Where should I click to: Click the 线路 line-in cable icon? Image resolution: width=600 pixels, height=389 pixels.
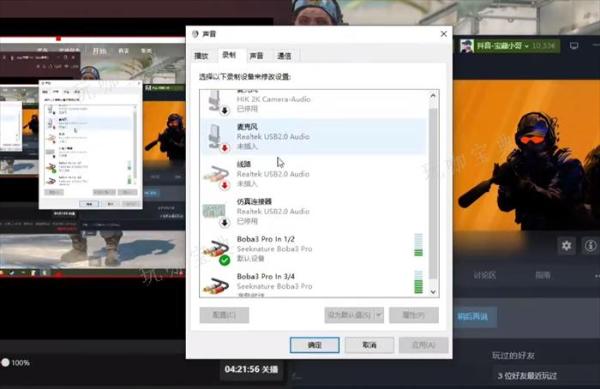coord(217,176)
